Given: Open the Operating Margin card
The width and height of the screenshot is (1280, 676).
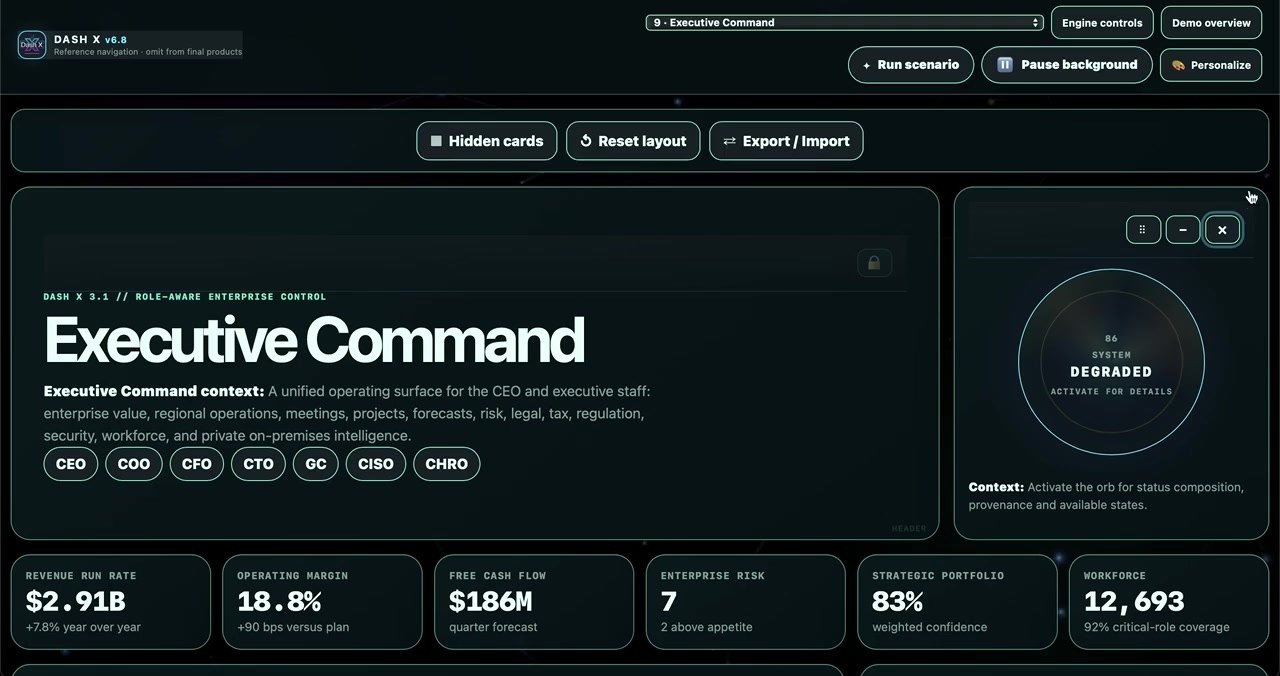Looking at the screenshot, I should pos(322,602).
